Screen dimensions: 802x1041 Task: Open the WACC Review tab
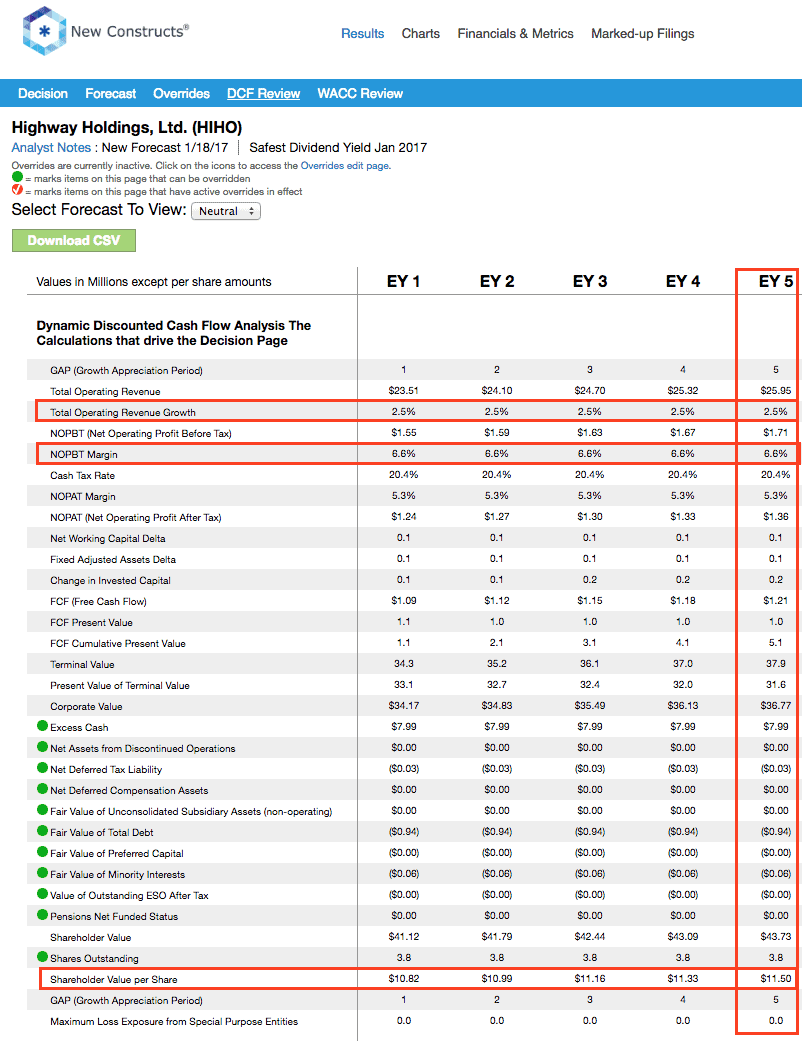(x=360, y=94)
